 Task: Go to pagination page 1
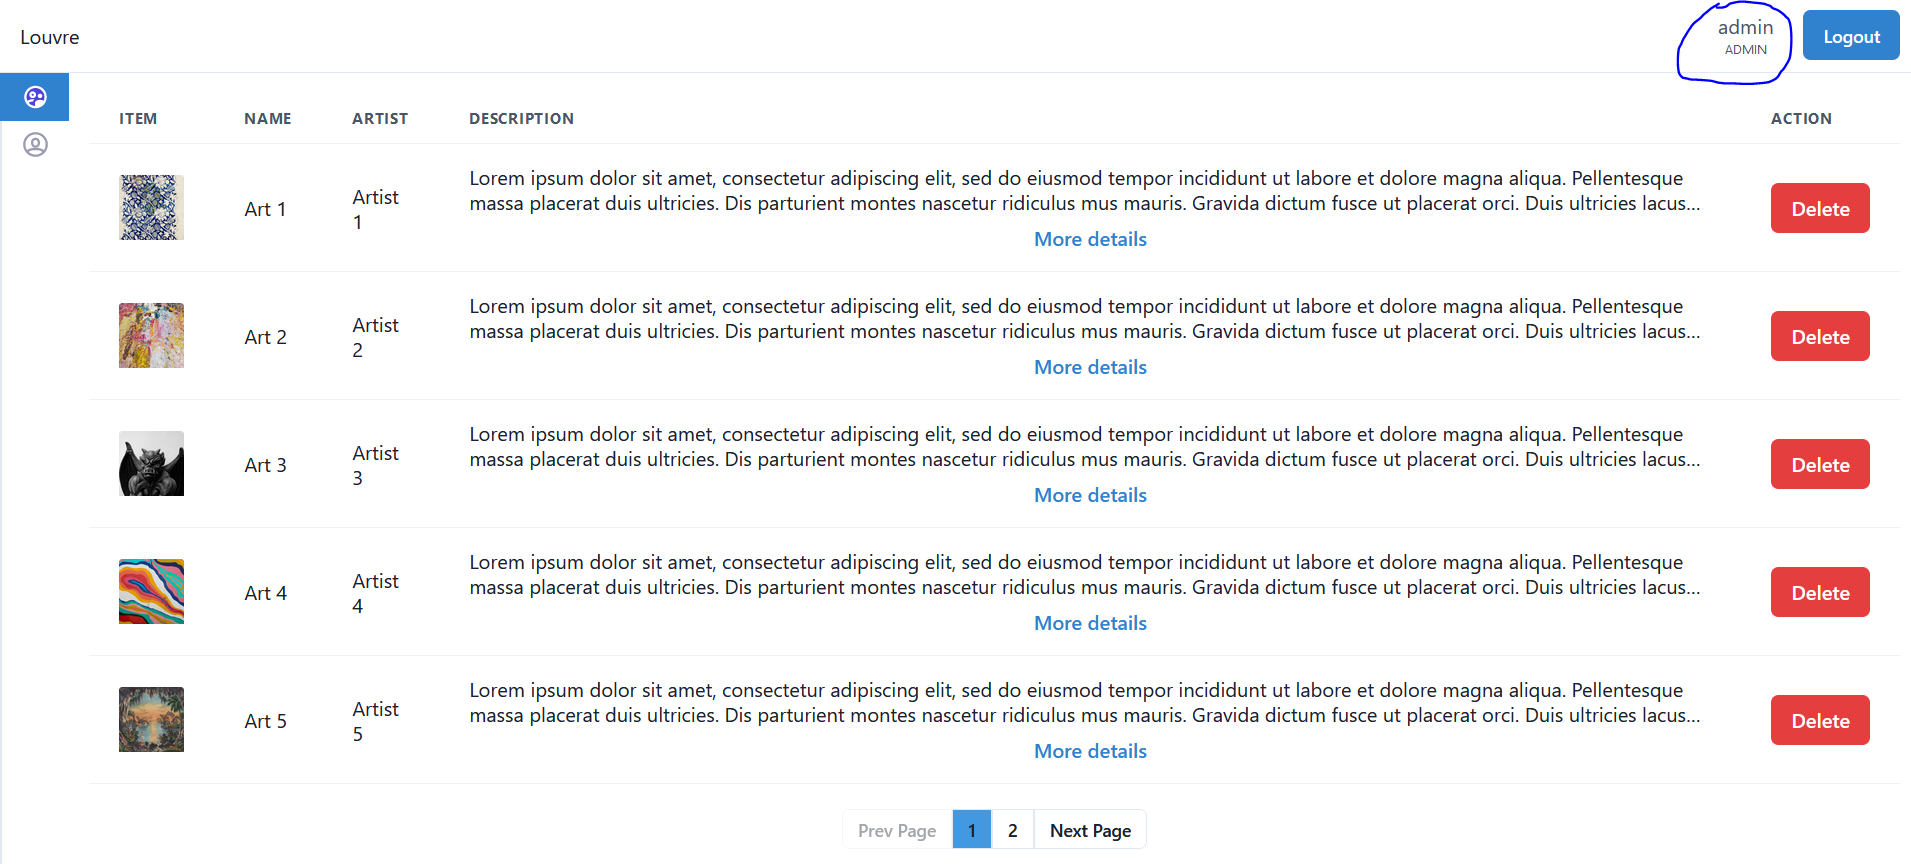click(x=971, y=830)
